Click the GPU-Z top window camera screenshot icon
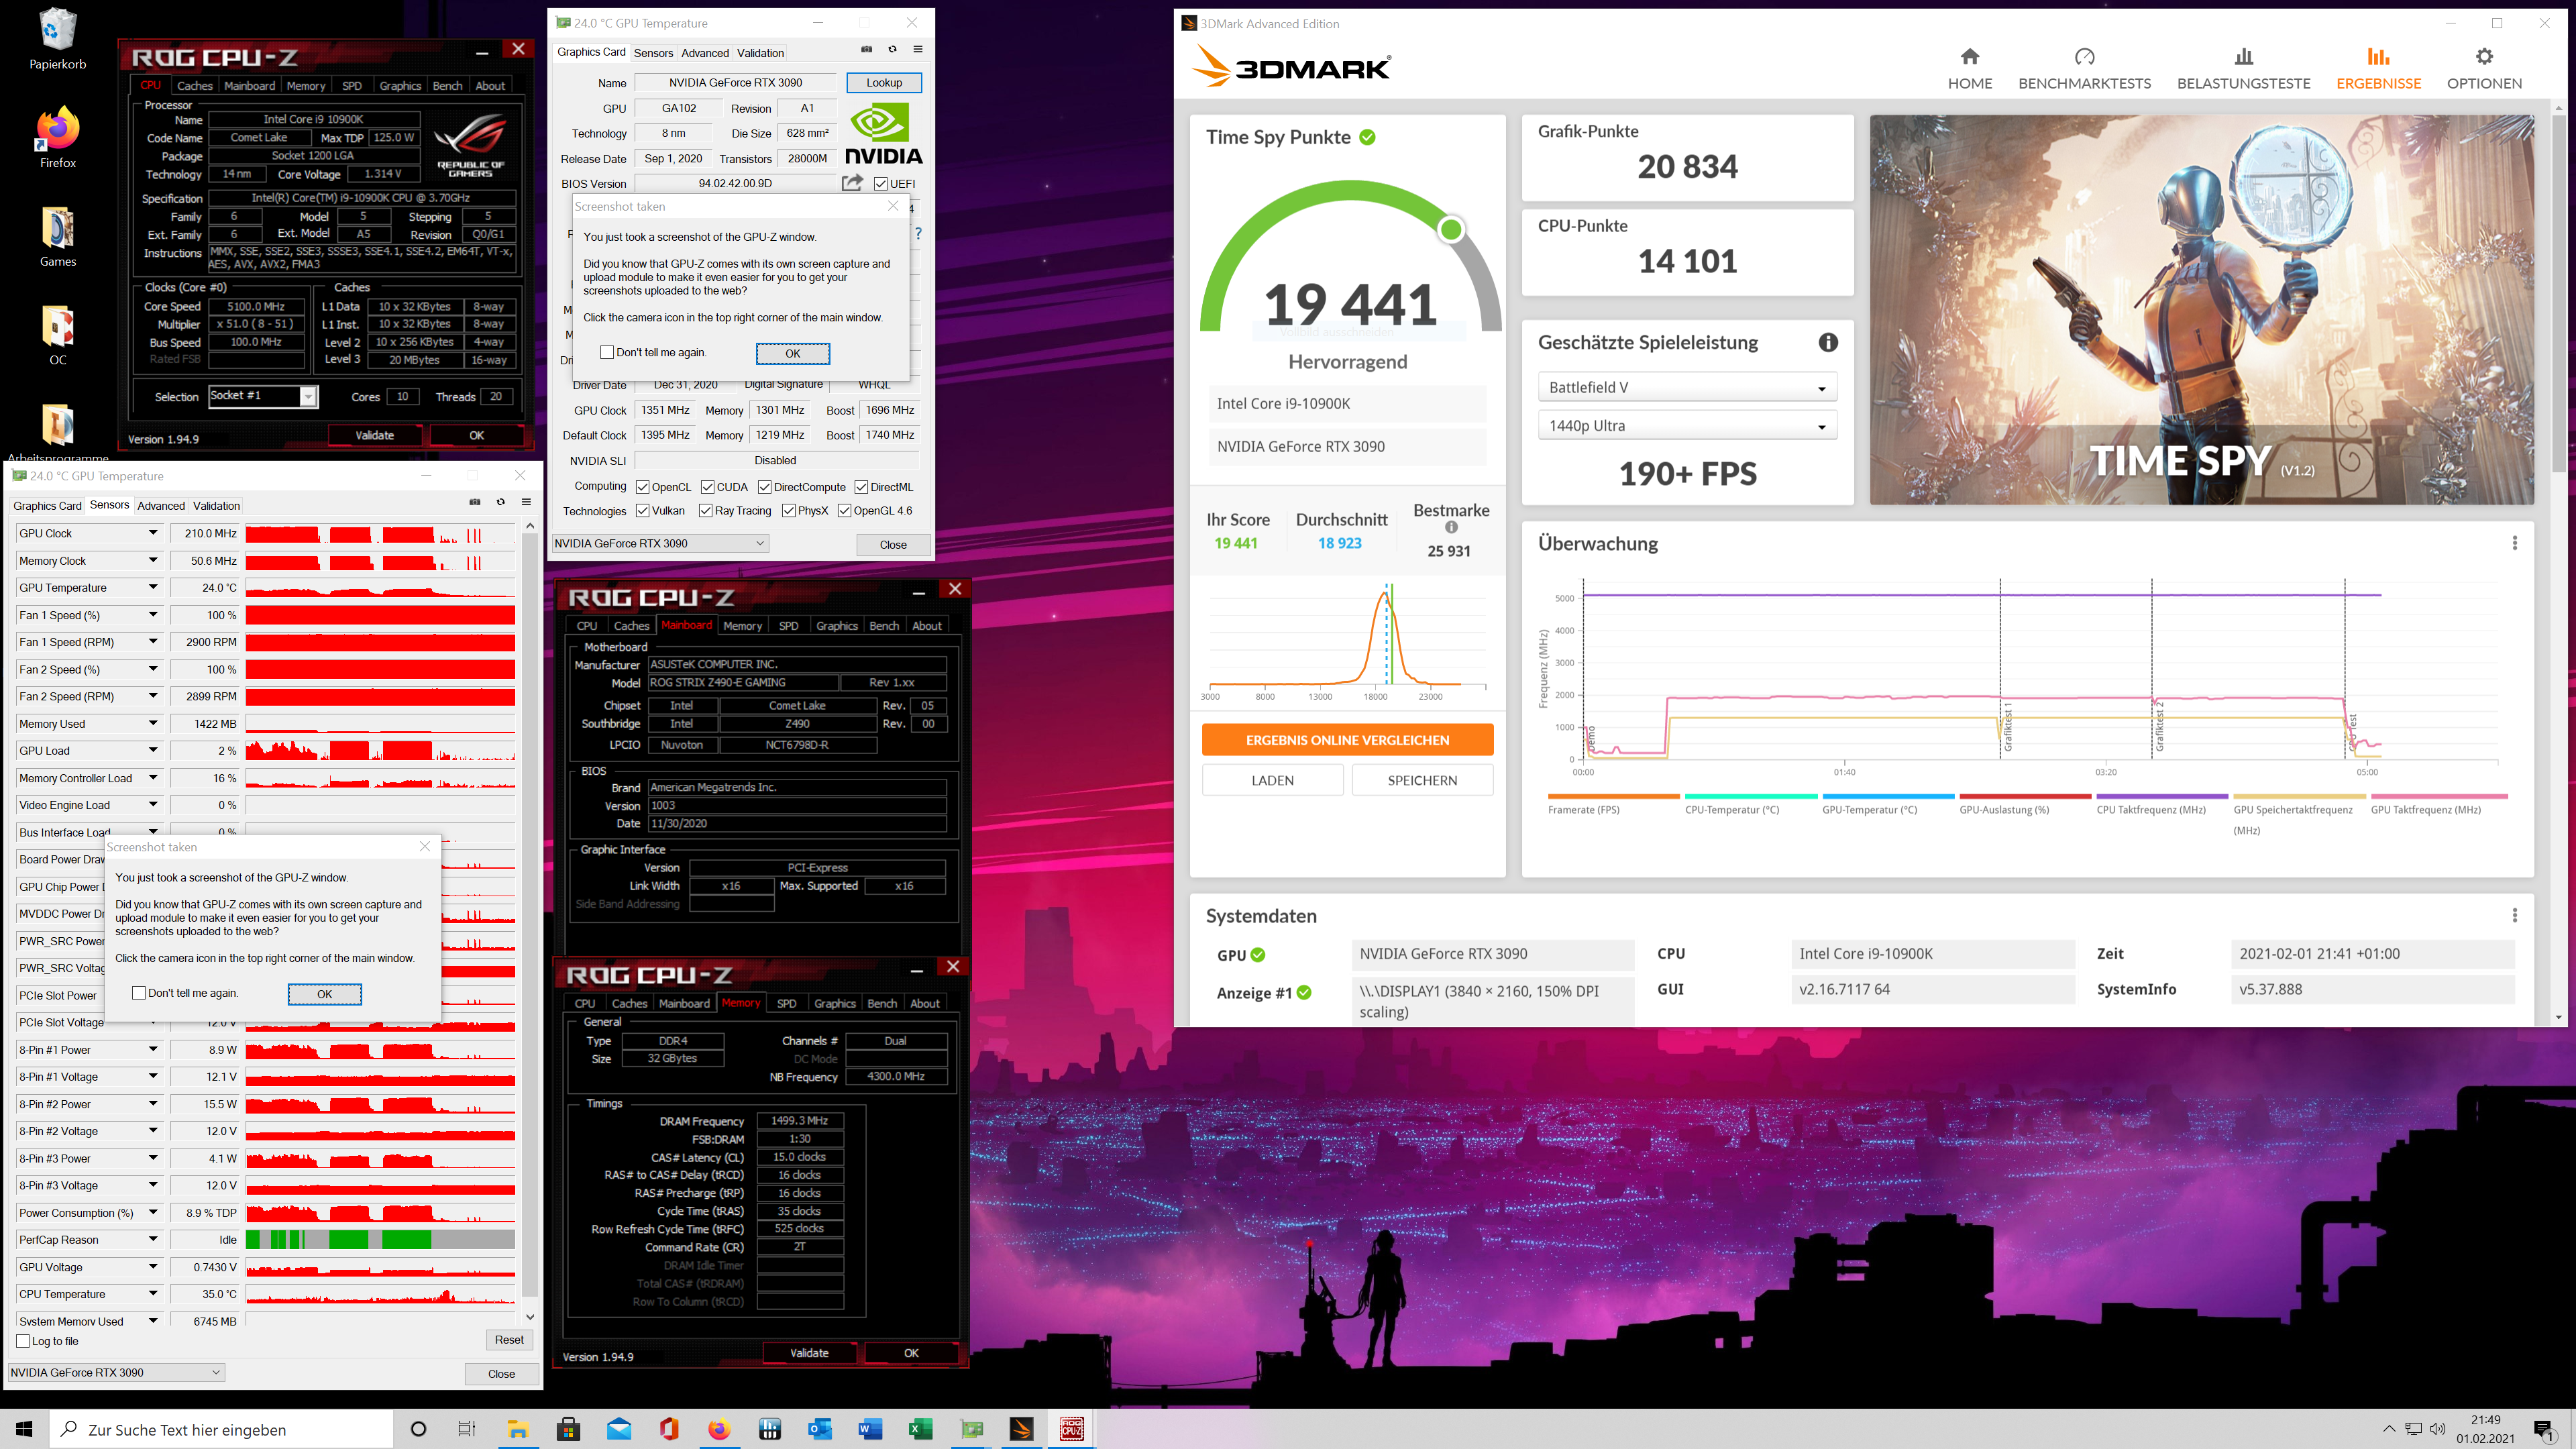2576x1449 pixels. coord(866,49)
